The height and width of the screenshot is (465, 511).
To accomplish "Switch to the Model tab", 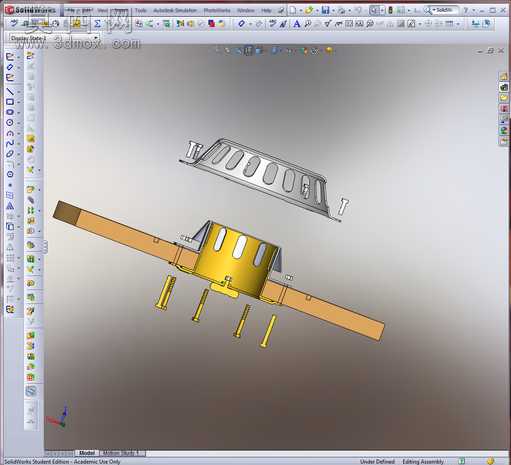I will [x=87, y=453].
